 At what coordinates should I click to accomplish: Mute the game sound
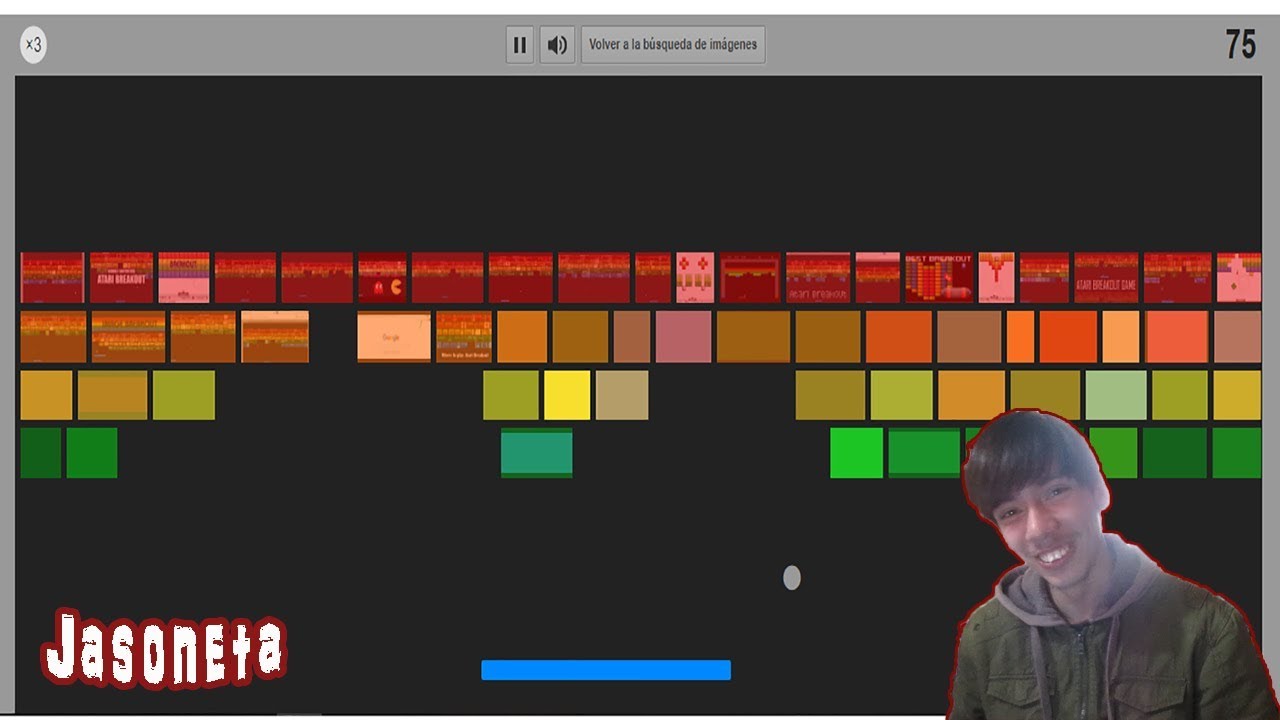click(x=557, y=45)
